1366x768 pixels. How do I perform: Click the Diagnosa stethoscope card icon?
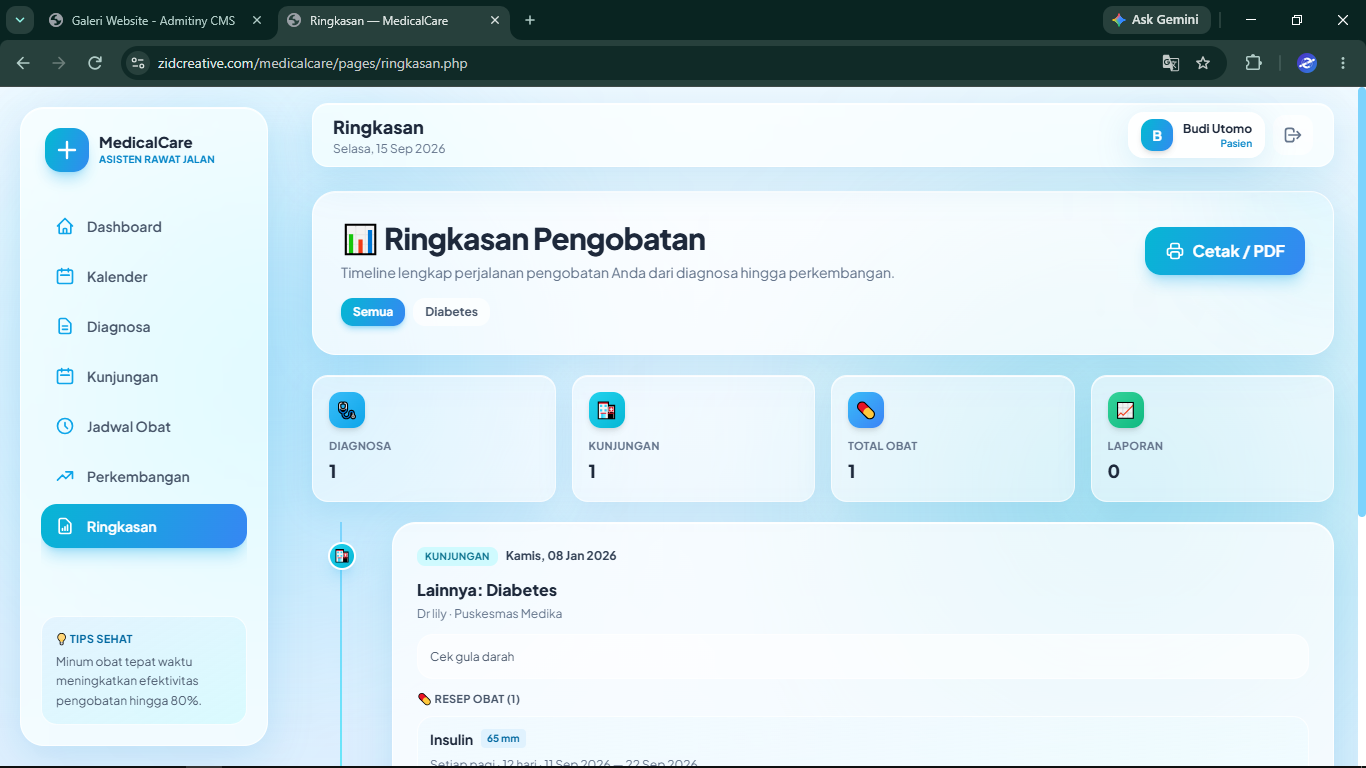(x=347, y=410)
